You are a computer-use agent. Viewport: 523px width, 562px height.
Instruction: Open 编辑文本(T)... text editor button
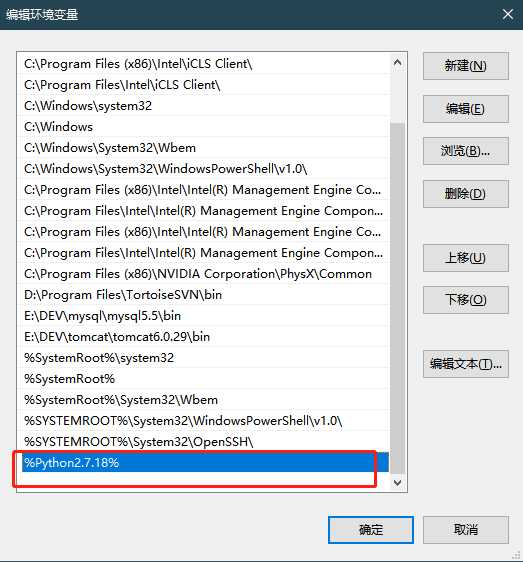point(466,364)
